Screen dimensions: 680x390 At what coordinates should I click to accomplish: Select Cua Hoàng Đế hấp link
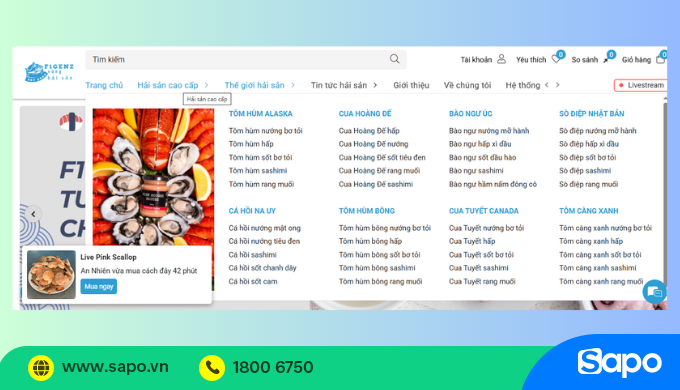point(369,131)
